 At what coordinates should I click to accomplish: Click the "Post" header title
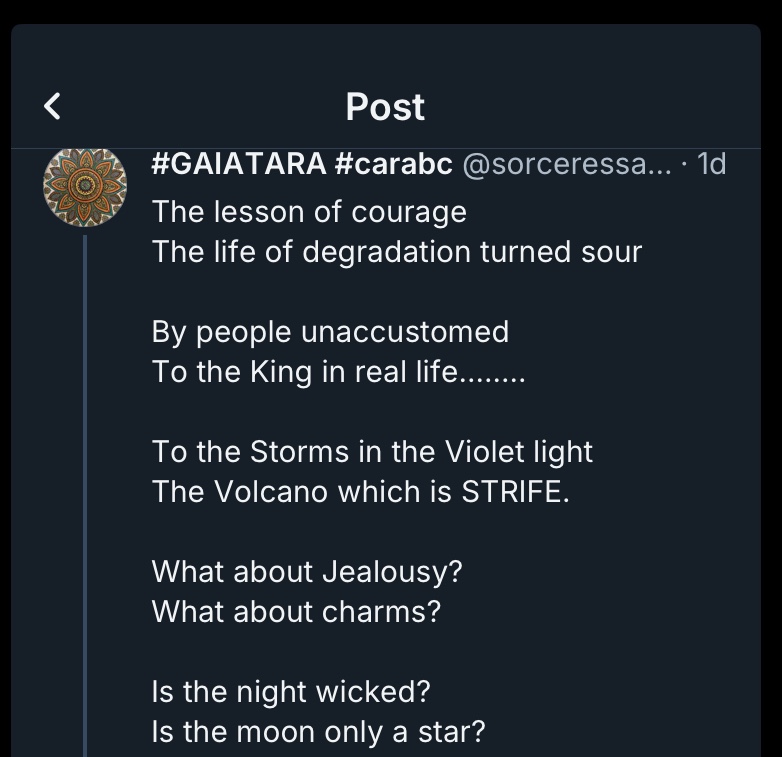[385, 106]
